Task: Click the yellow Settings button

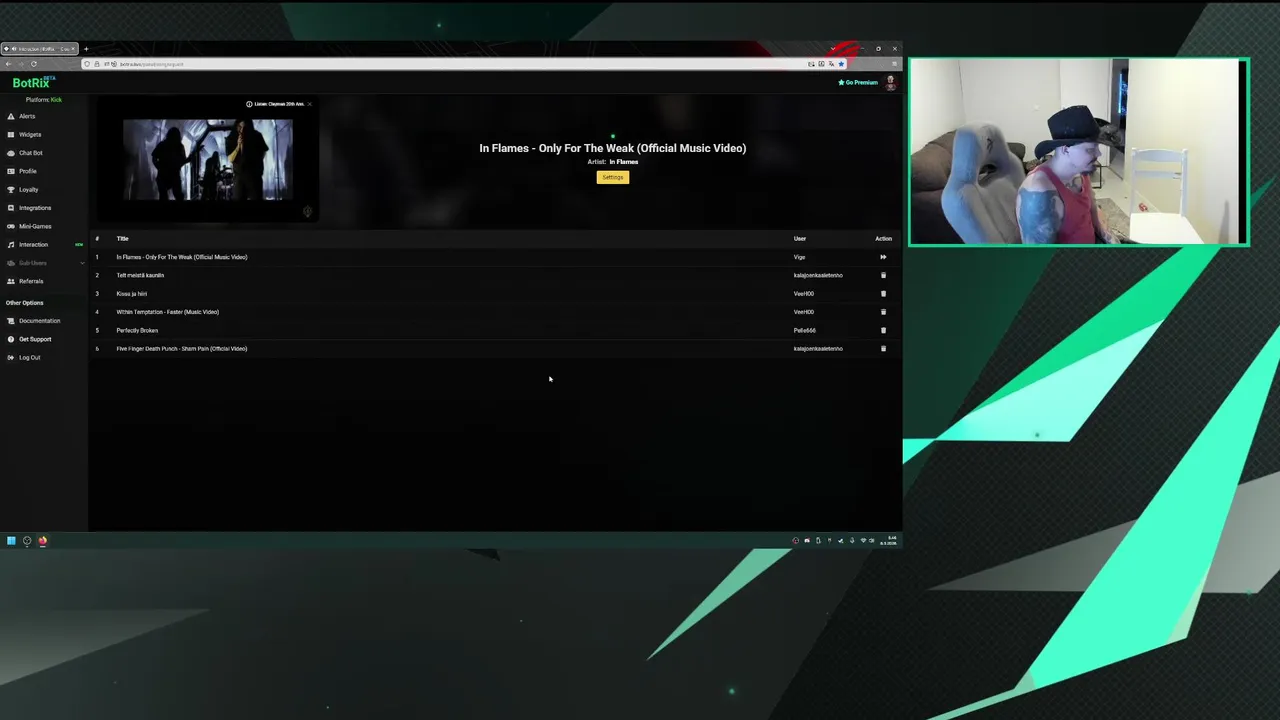Action: (613, 177)
